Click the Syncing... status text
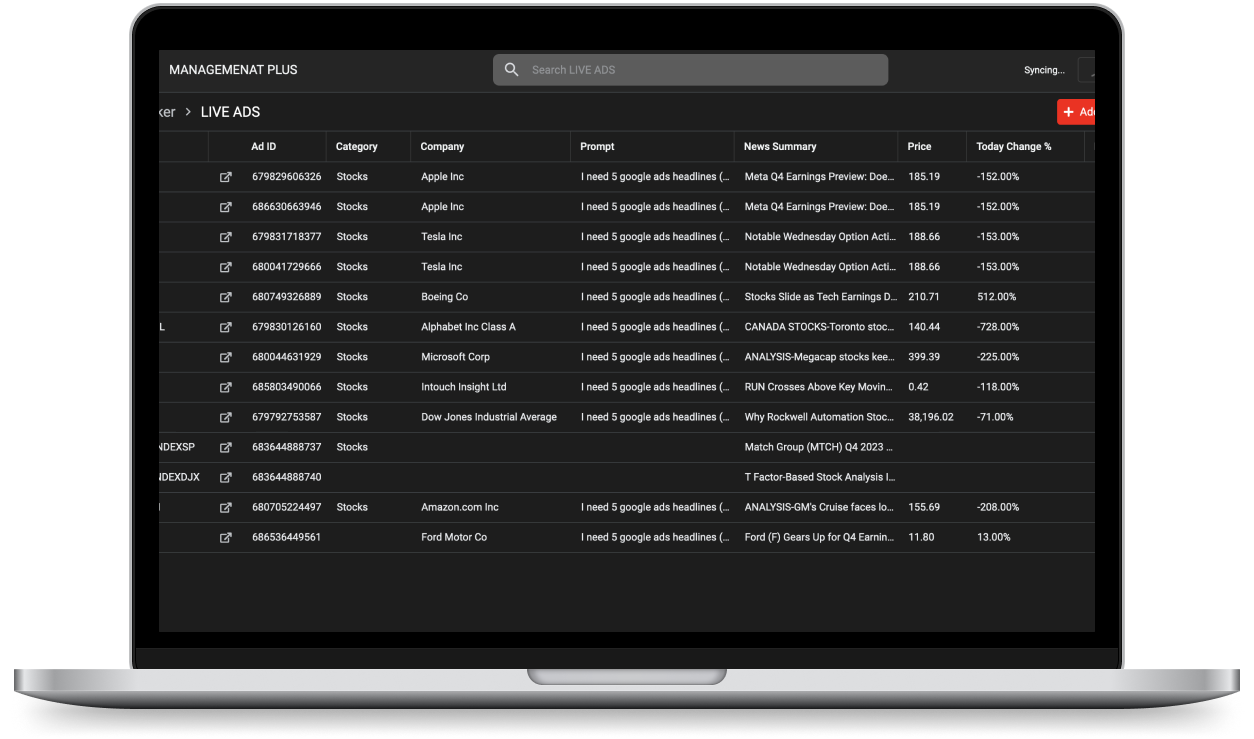This screenshot has width=1254, height=739. 1044,70
